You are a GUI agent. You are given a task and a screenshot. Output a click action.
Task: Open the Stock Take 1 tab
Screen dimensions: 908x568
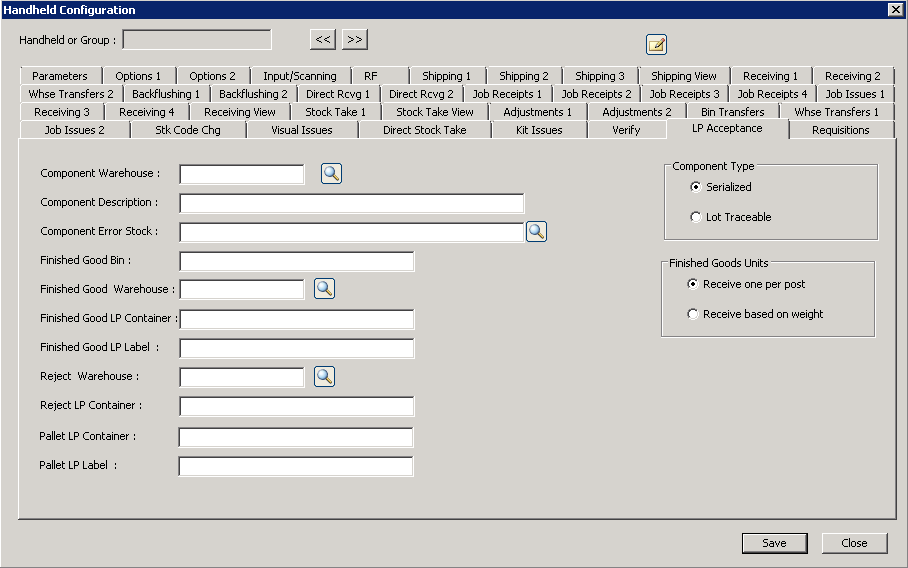[x=335, y=112]
